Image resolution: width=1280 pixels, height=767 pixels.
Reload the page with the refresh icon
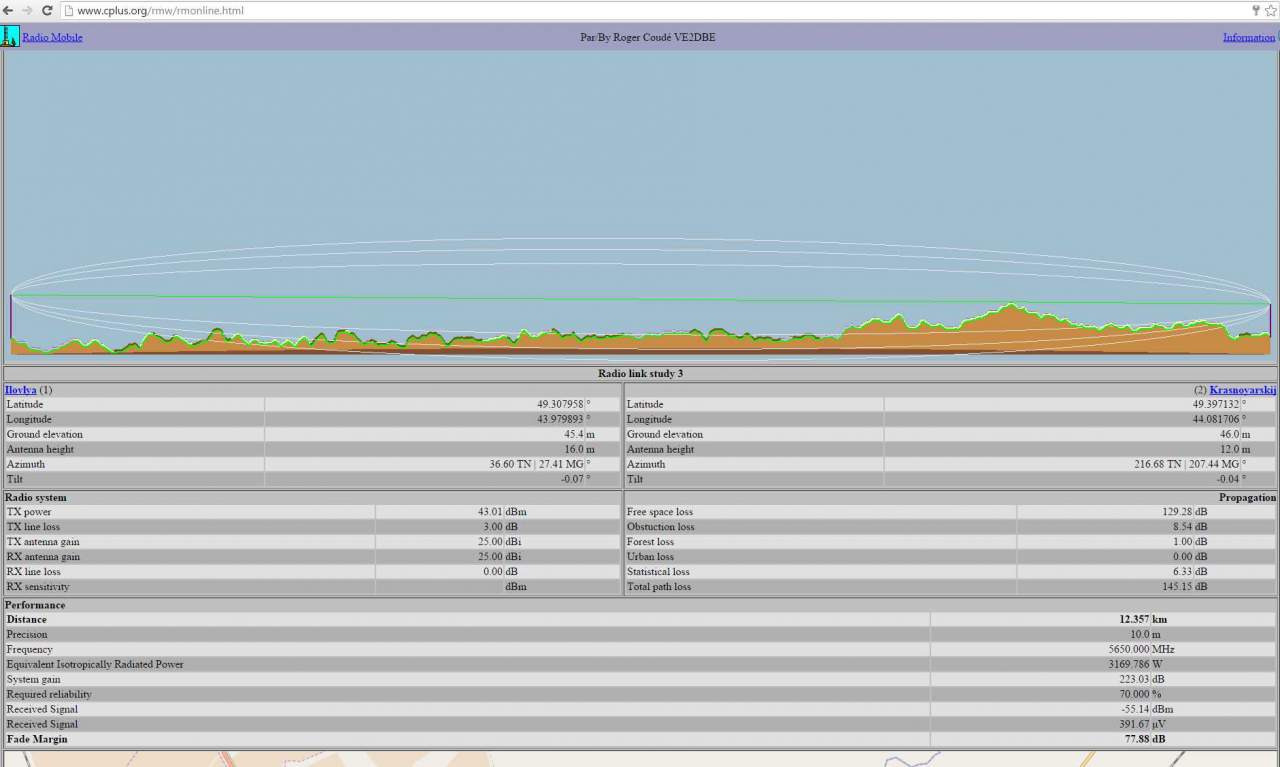pyautogui.click(x=47, y=10)
